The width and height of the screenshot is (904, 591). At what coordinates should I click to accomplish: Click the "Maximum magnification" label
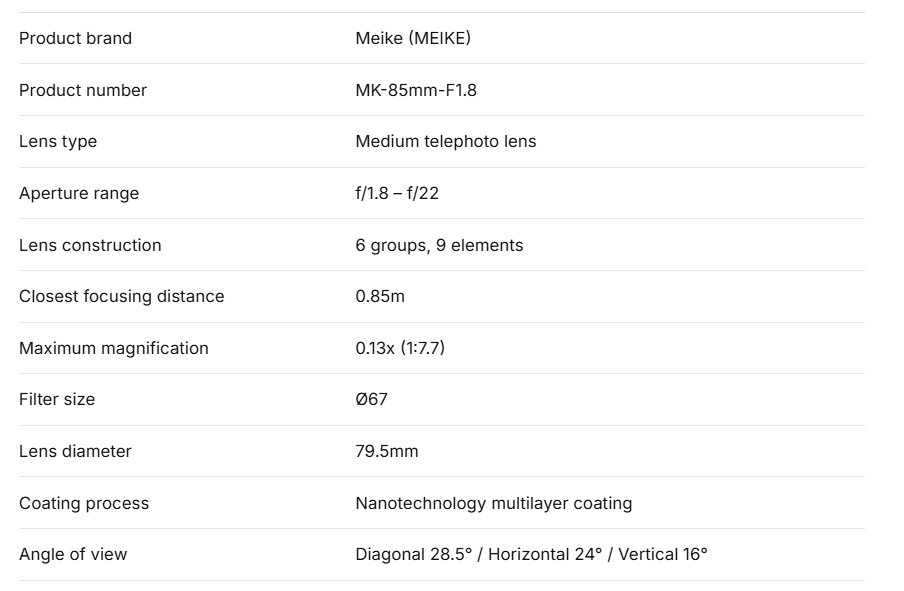click(x=114, y=348)
